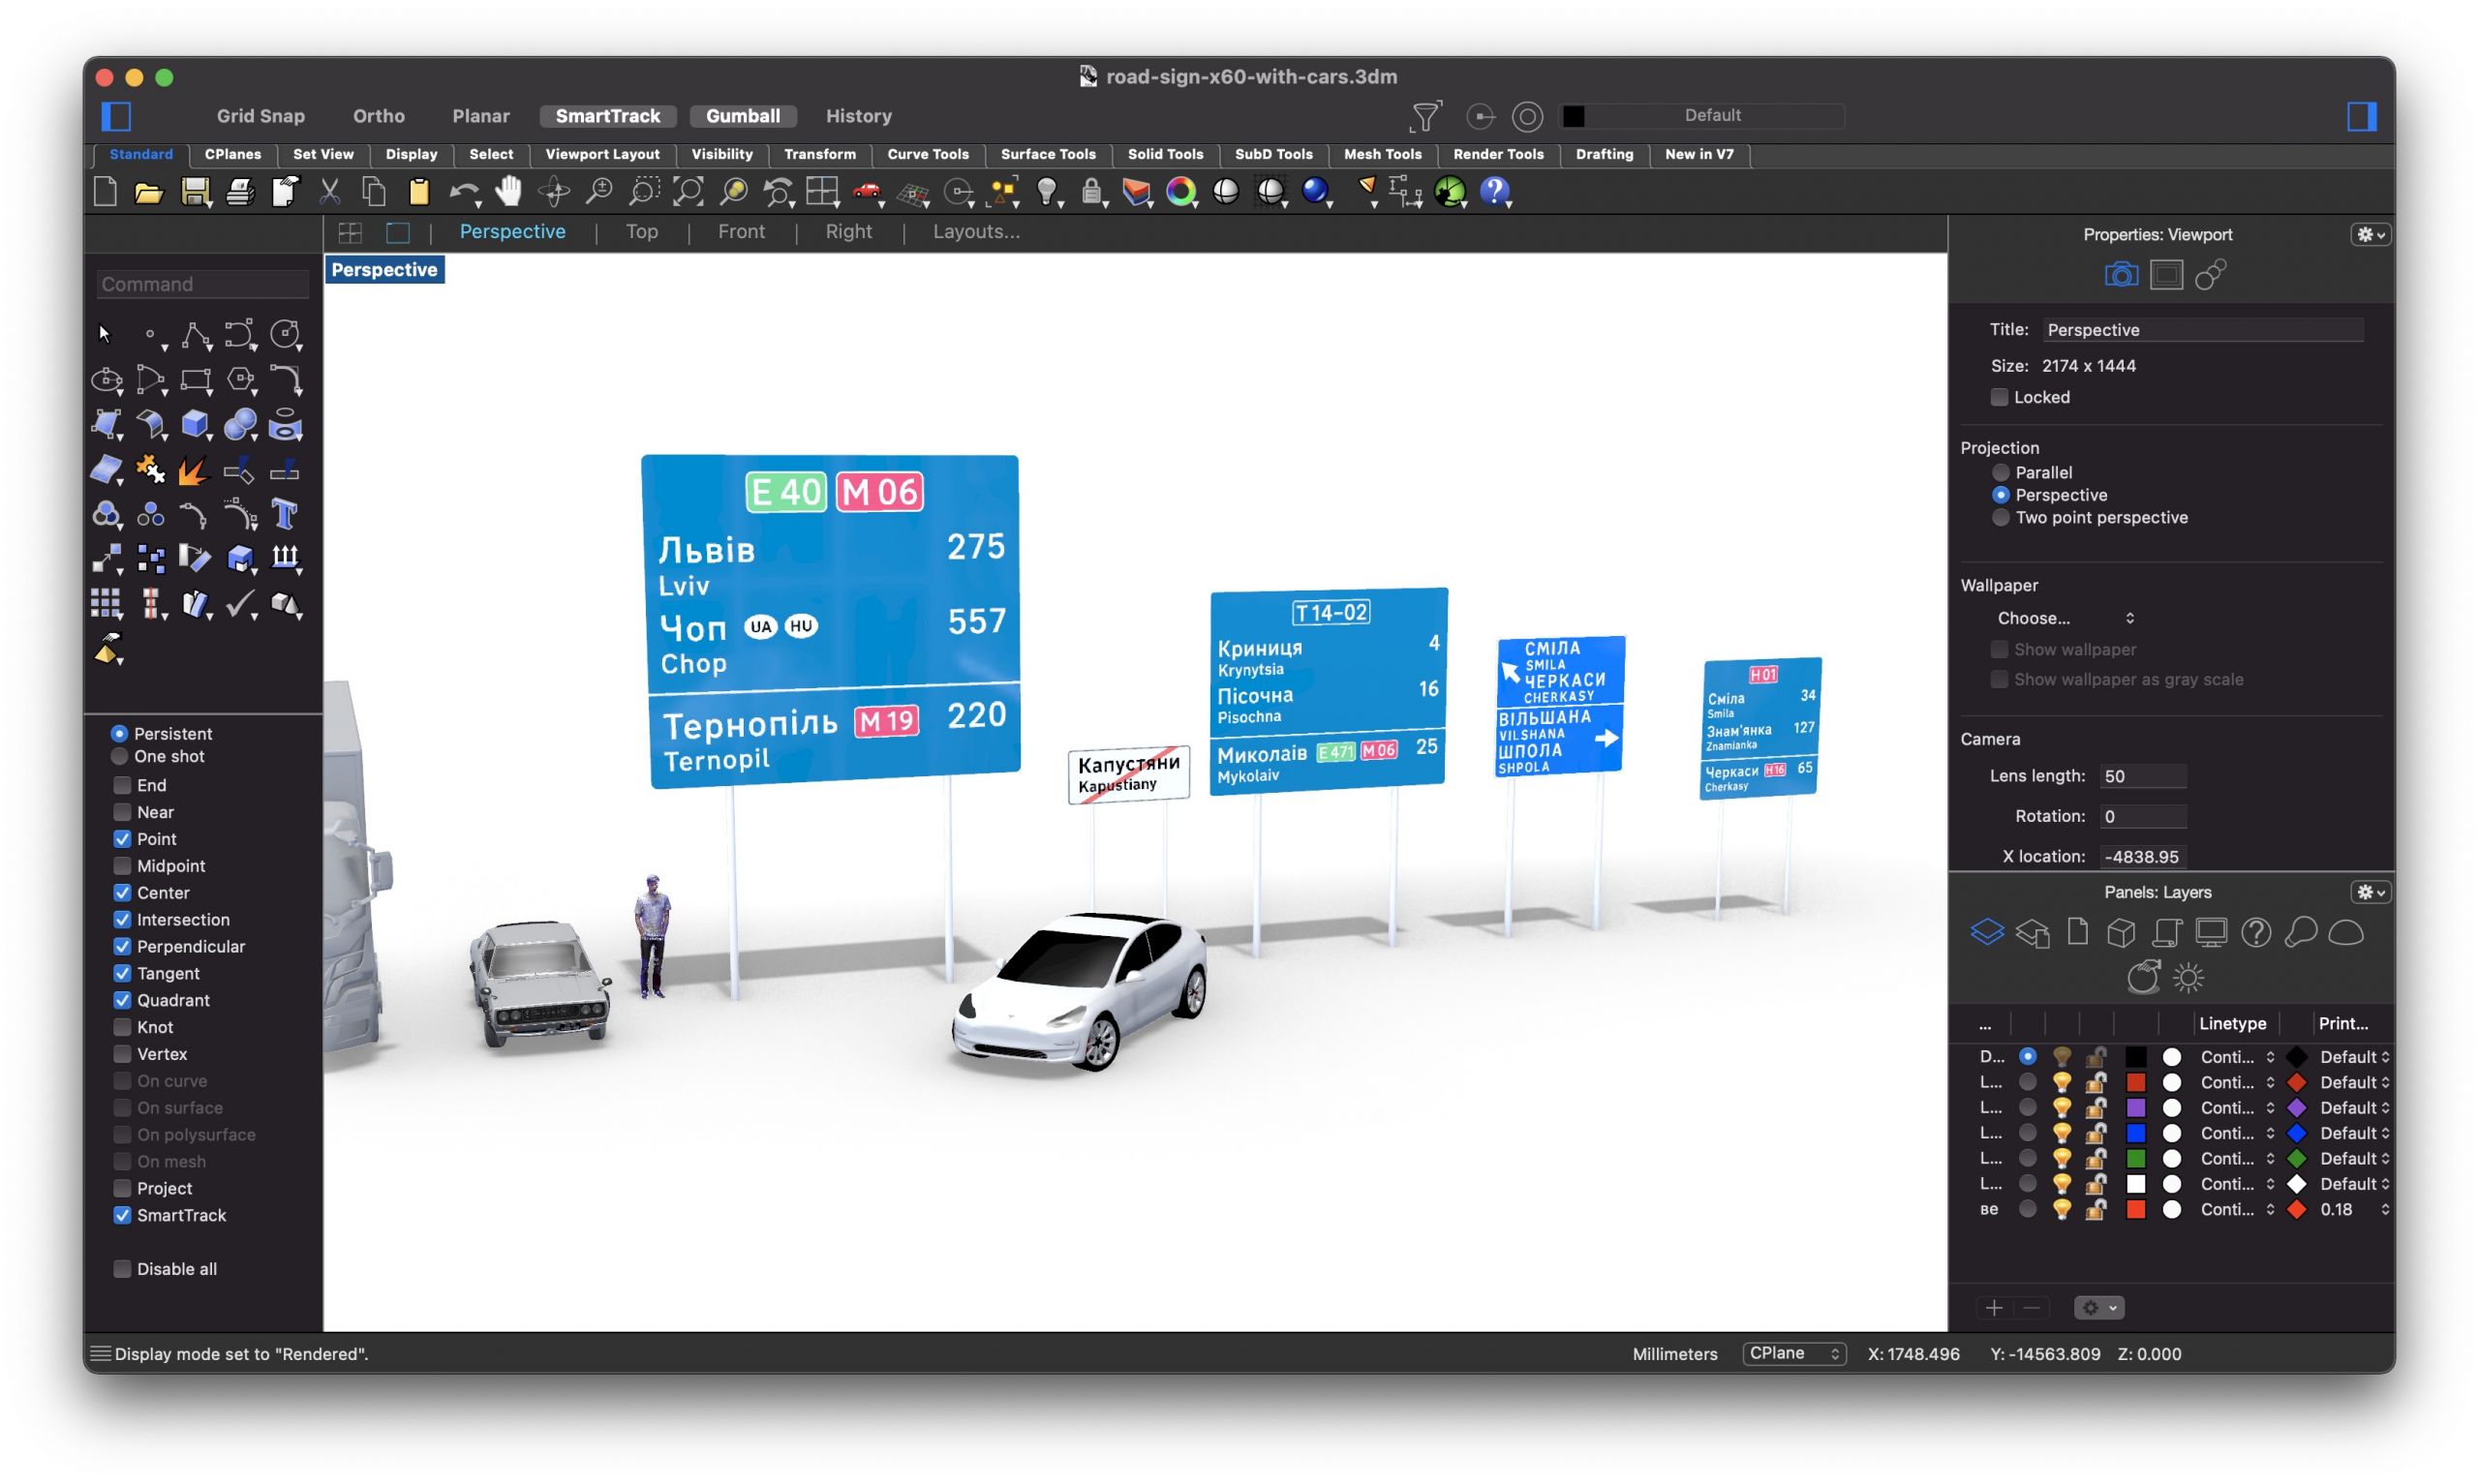Switch to the Mesh Tools tab
Image resolution: width=2479 pixels, height=1484 pixels.
pos(1382,154)
